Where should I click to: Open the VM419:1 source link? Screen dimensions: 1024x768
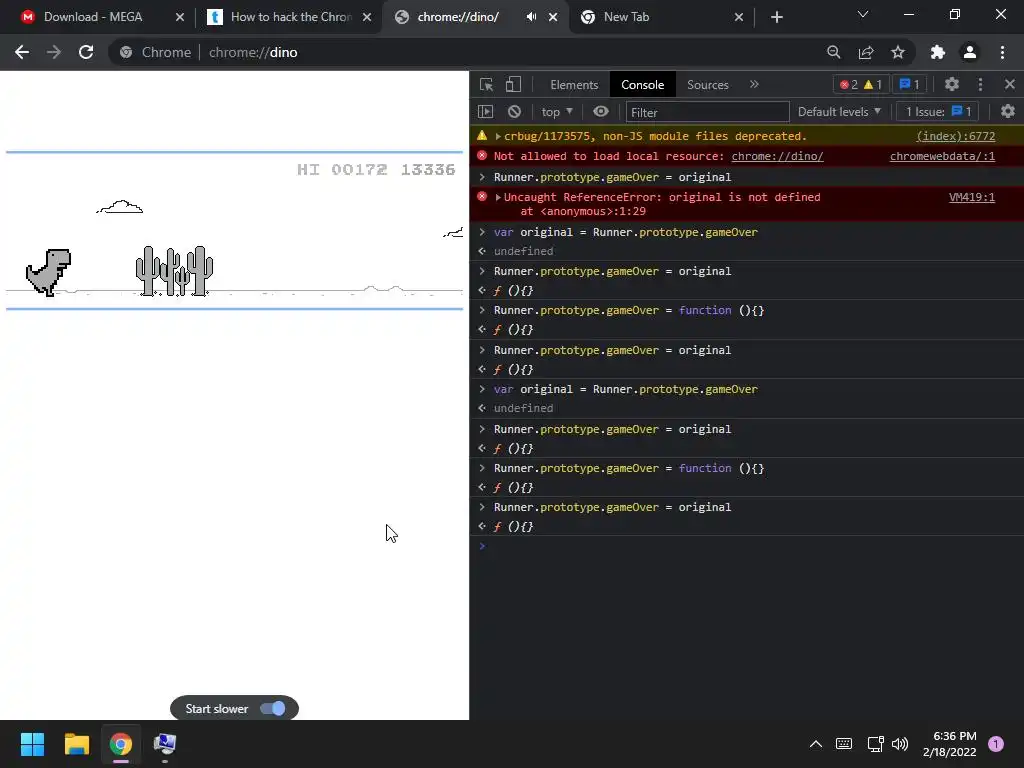pyautogui.click(x=972, y=197)
